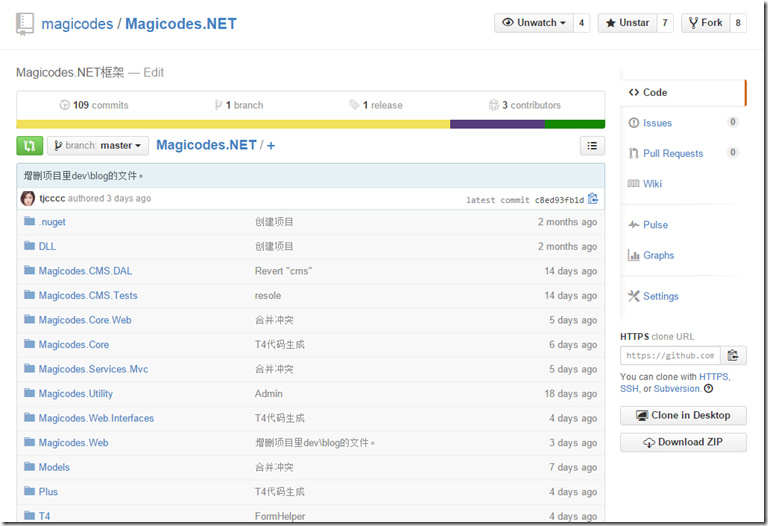This screenshot has height=526, width=768.
Task: Fork the Magicodes.NET repository
Action: click(x=705, y=23)
